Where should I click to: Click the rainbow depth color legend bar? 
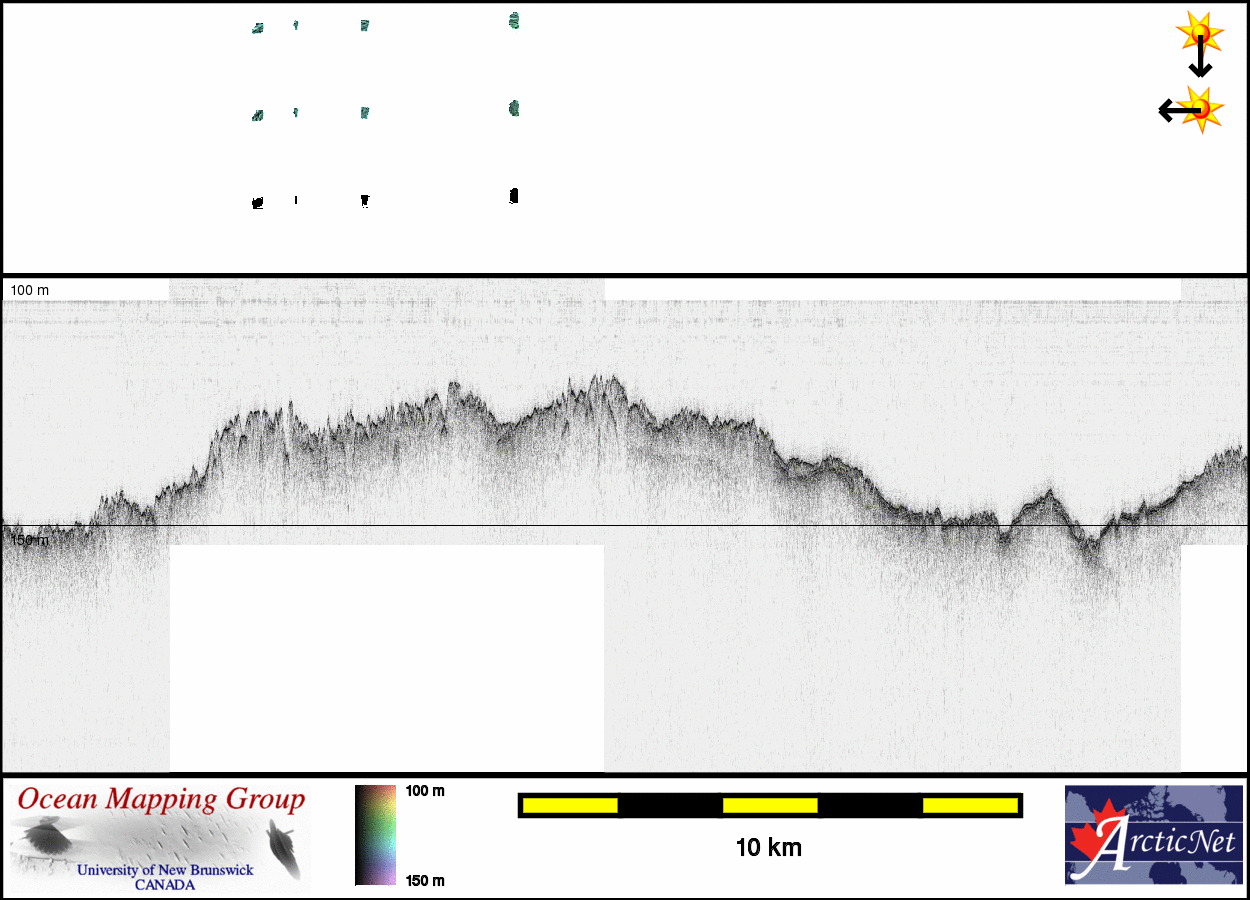pyautogui.click(x=375, y=835)
